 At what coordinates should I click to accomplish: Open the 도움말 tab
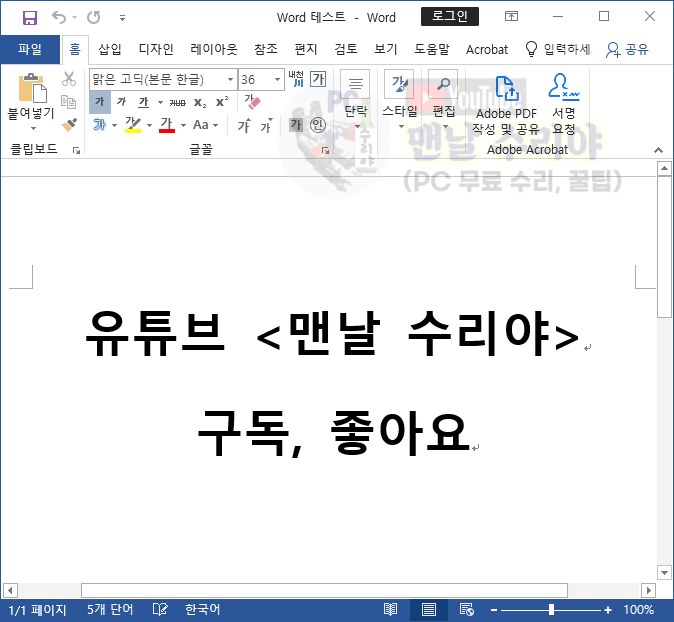[x=432, y=49]
